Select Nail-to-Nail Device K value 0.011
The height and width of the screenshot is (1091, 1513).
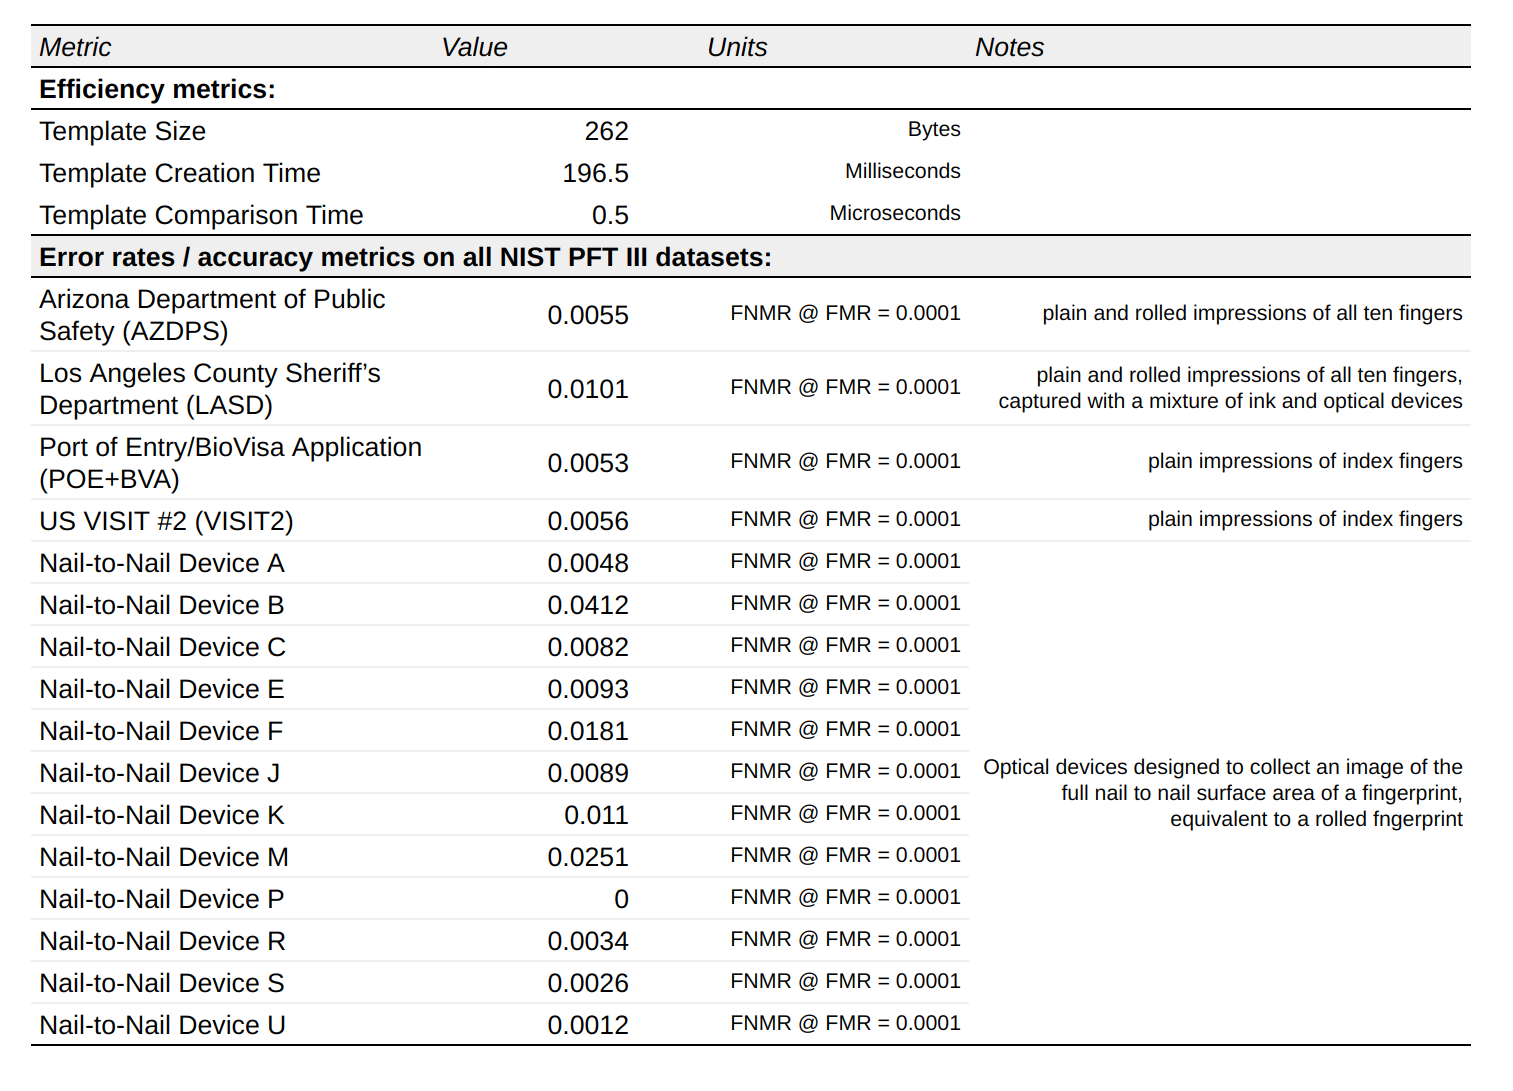pos(596,815)
